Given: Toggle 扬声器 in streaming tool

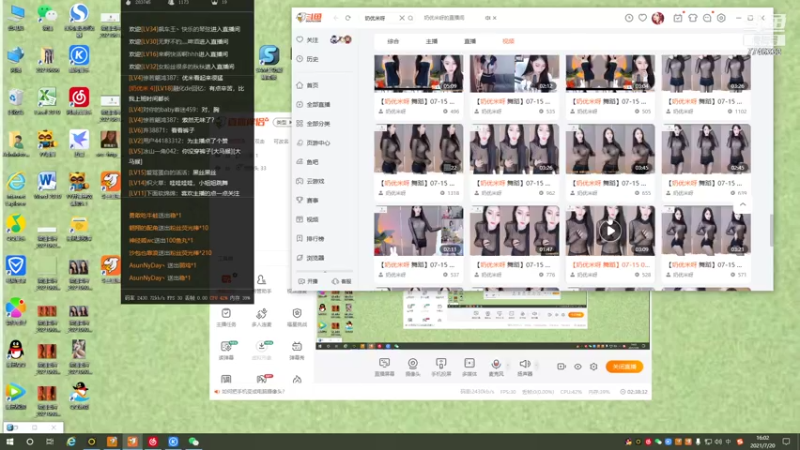Looking at the screenshot, I should [524, 367].
